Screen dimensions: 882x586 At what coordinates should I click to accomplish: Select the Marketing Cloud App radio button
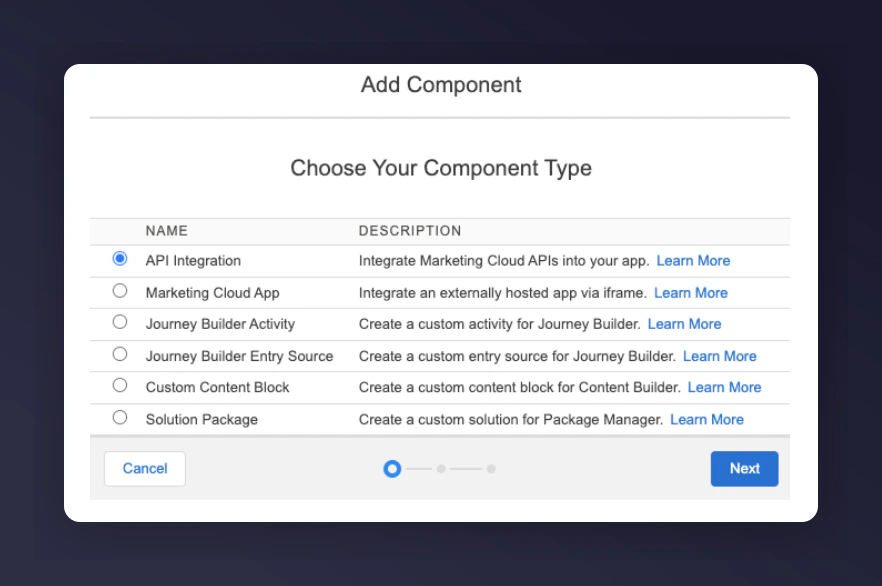coord(120,291)
